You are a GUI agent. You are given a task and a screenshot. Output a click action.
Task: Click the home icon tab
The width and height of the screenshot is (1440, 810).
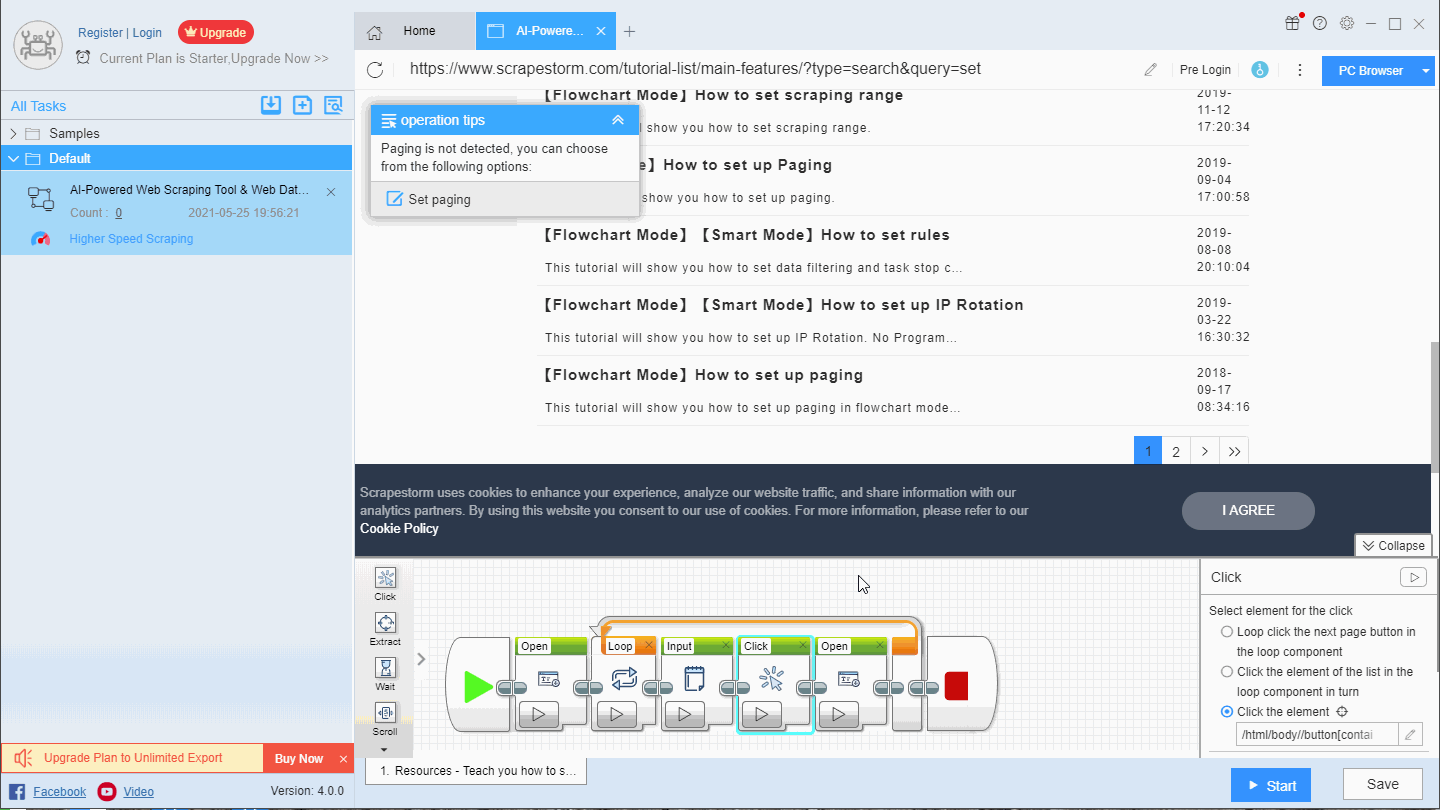pos(375,32)
